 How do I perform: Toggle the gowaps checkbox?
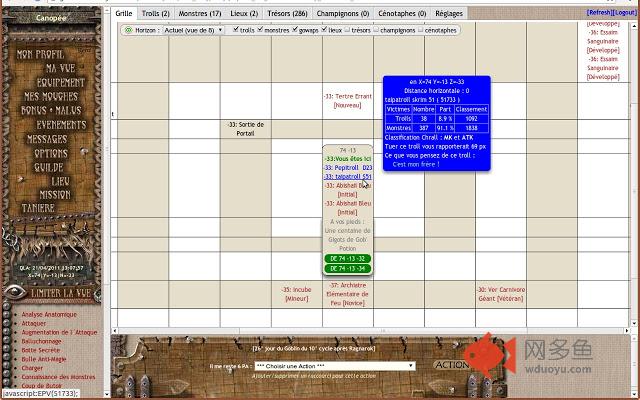(295, 29)
